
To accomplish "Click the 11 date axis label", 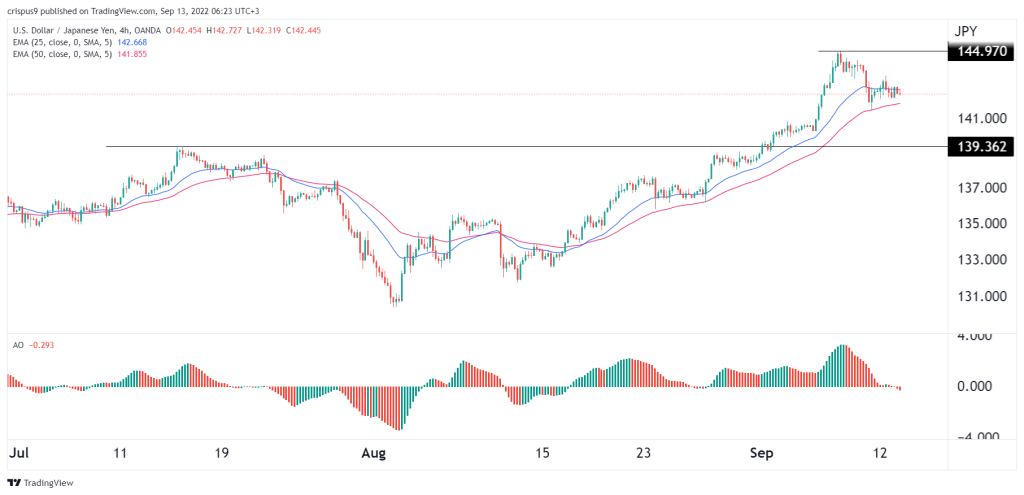I will point(121,453).
